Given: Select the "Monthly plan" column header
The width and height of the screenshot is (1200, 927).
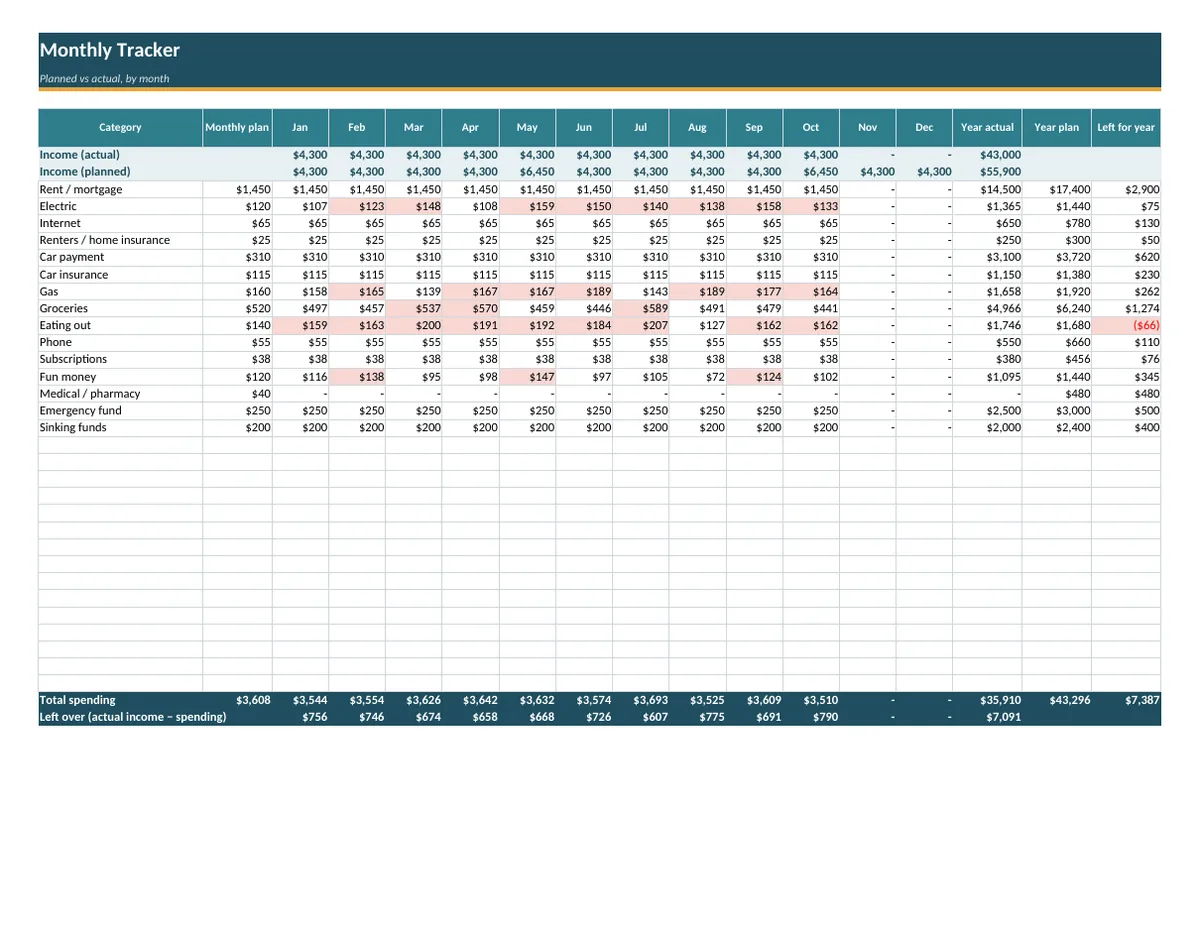Looking at the screenshot, I should click(237, 127).
